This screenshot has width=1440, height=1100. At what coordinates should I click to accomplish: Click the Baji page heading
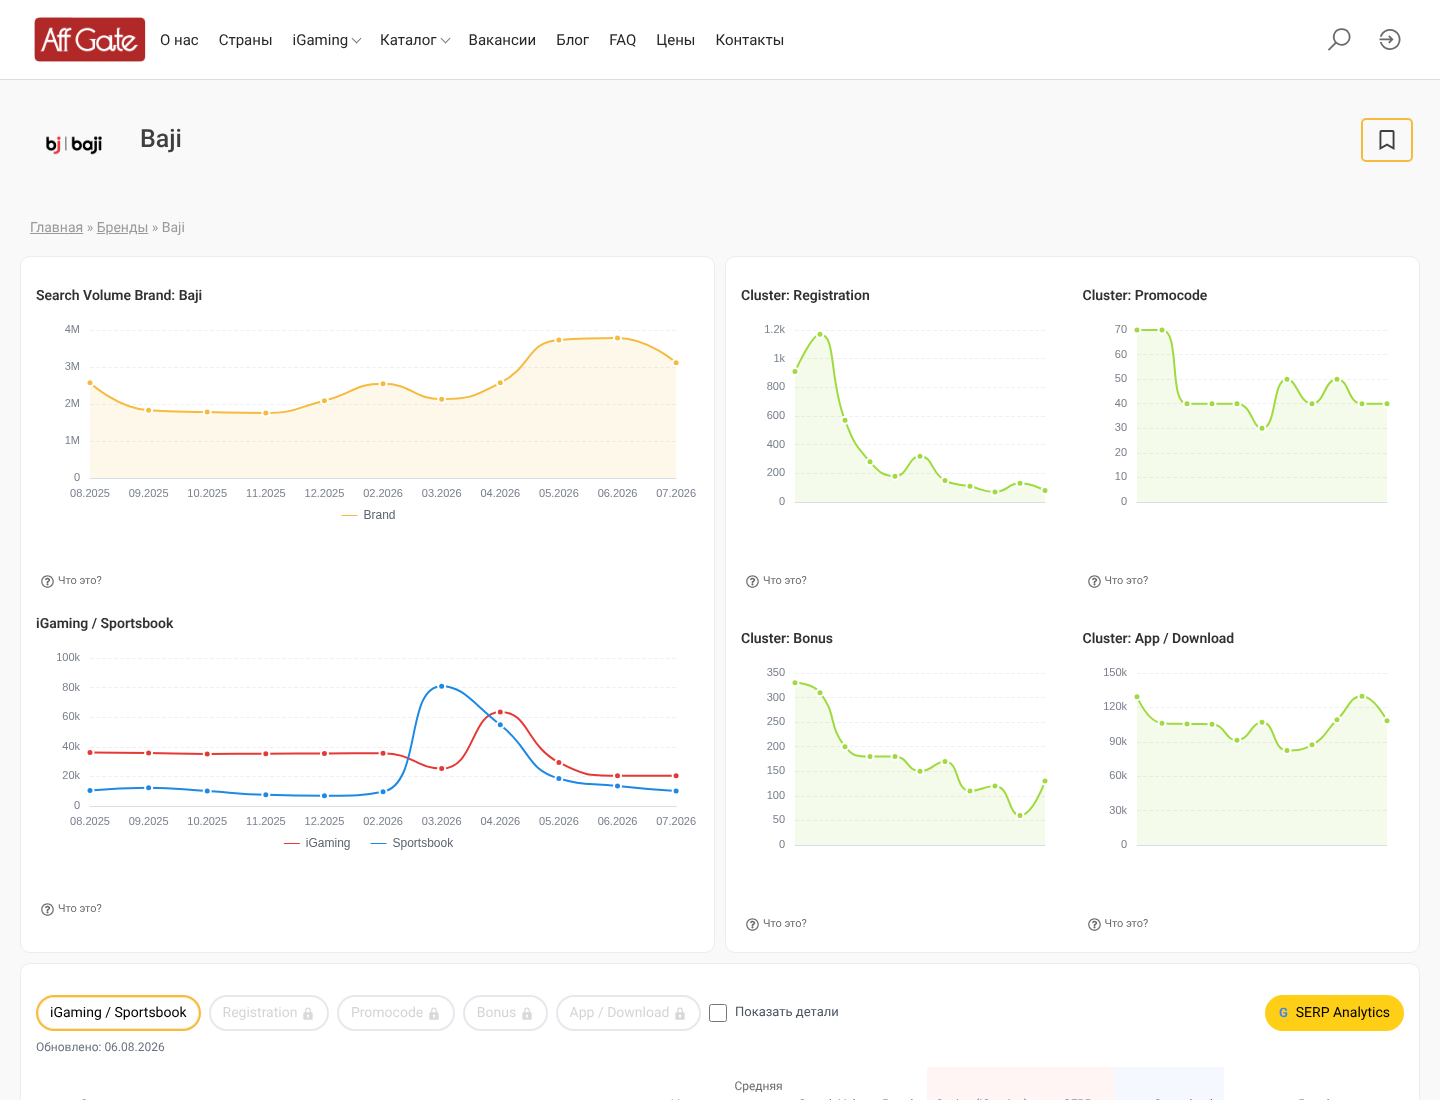[x=161, y=139]
